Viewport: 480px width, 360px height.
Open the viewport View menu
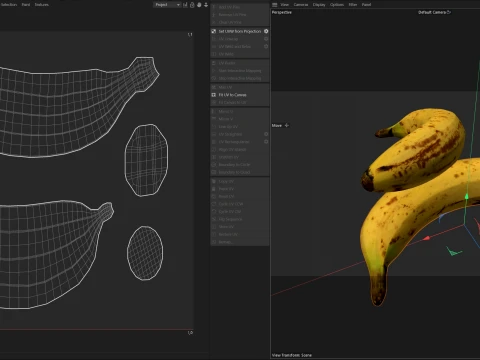tap(285, 5)
